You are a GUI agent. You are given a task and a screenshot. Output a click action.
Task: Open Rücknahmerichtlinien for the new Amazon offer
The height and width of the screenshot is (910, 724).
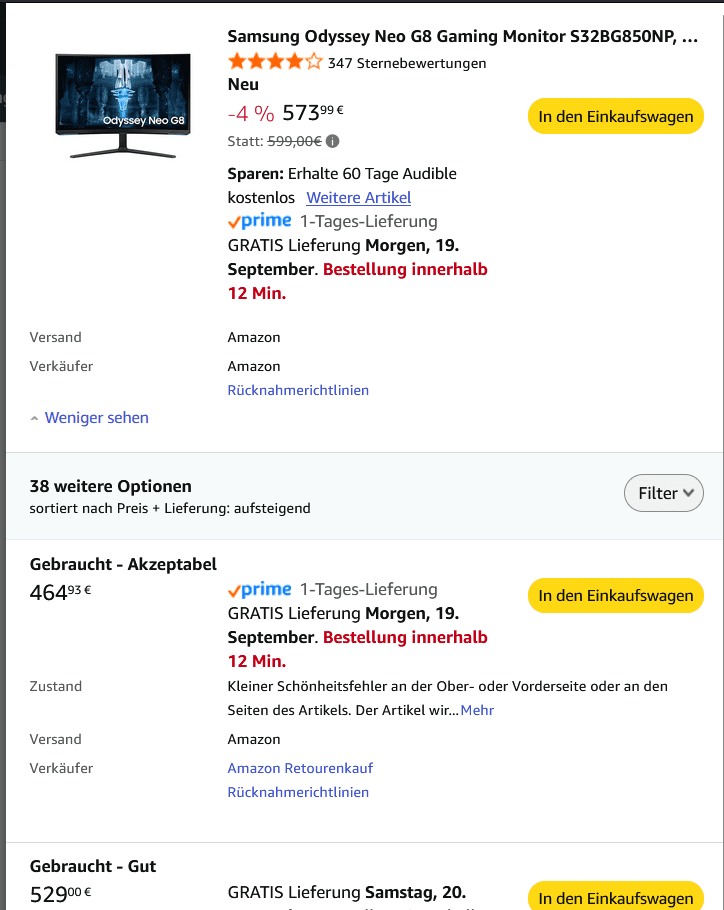(x=298, y=390)
